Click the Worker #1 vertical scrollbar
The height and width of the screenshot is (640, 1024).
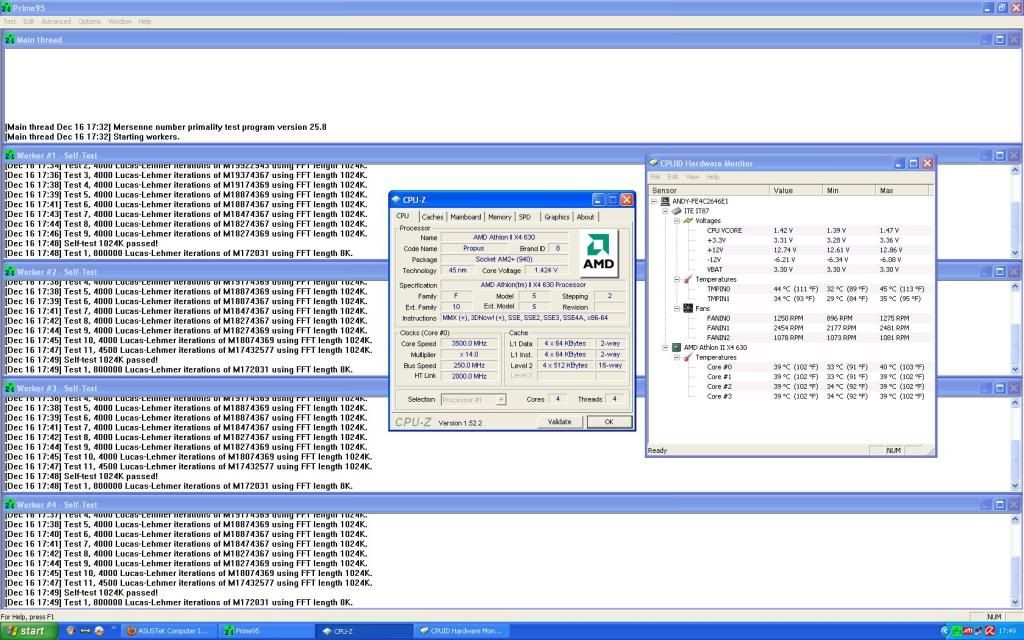point(1014,212)
